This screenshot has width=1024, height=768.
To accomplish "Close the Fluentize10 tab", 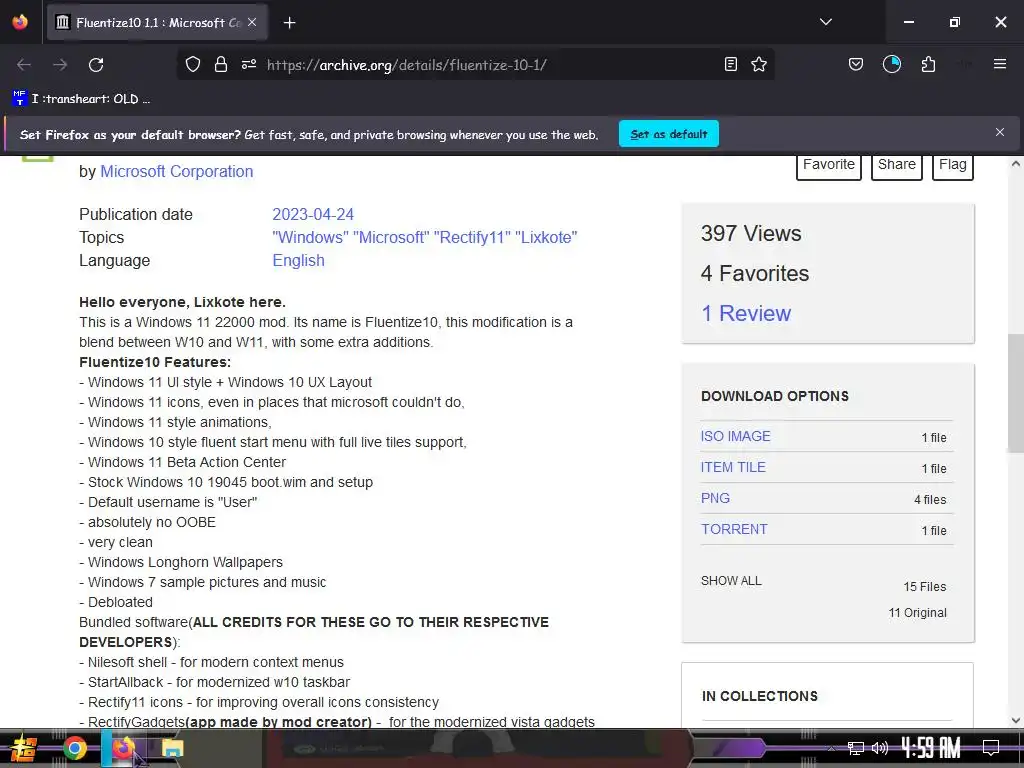I will tap(252, 22).
